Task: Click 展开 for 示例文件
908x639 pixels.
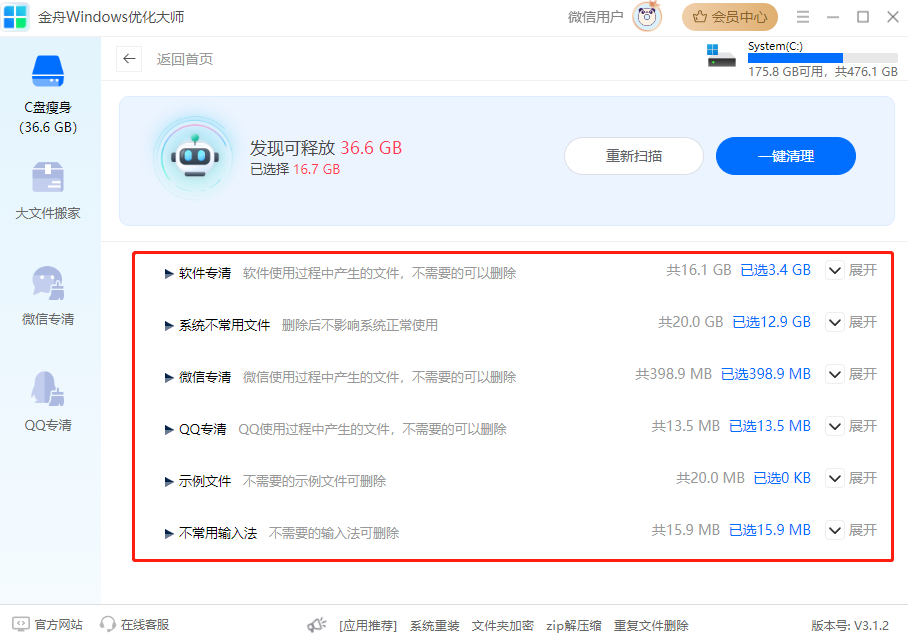Action: click(863, 478)
